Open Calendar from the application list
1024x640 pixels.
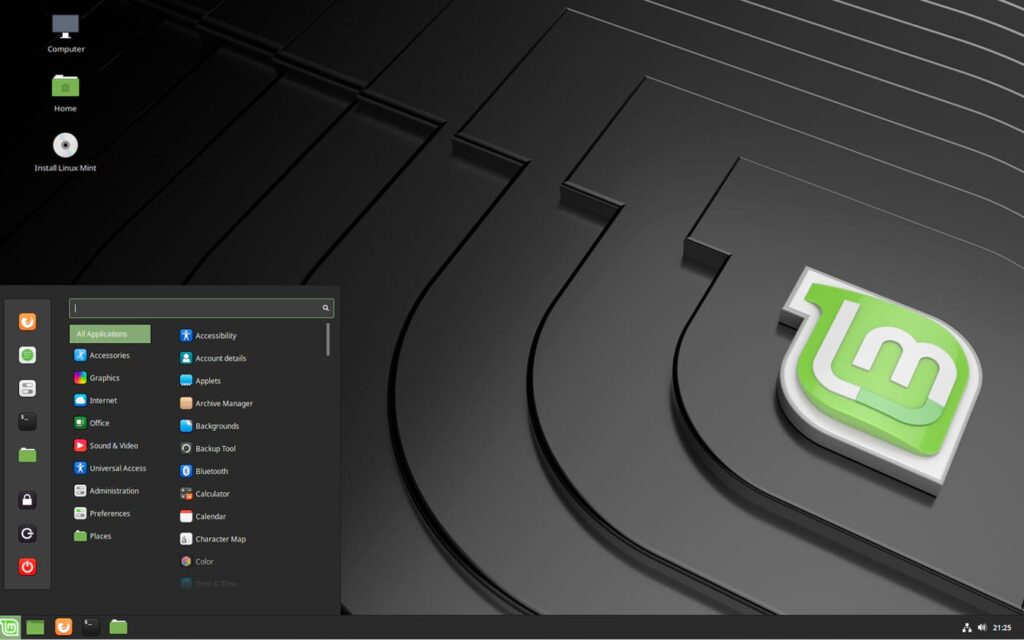[203, 516]
